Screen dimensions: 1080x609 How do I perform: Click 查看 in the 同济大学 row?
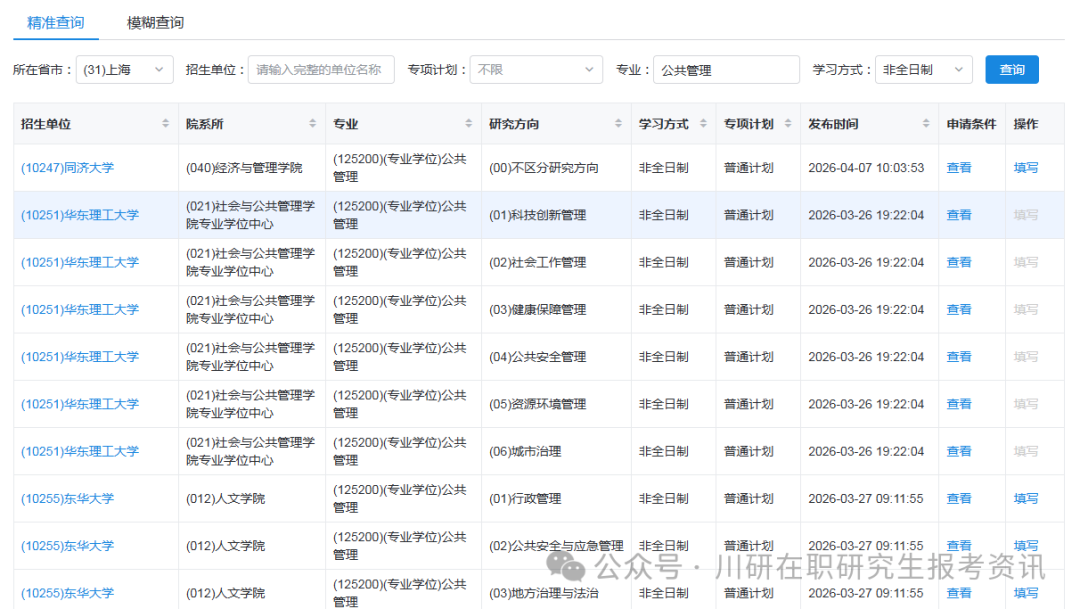pyautogui.click(x=958, y=167)
